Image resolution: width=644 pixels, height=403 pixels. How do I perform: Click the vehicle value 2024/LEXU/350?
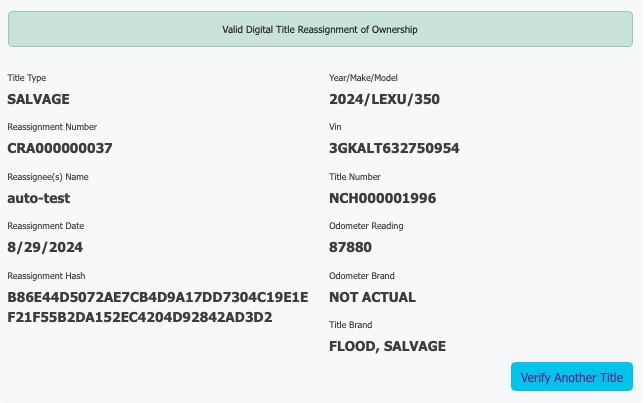pyautogui.click(x=384, y=99)
